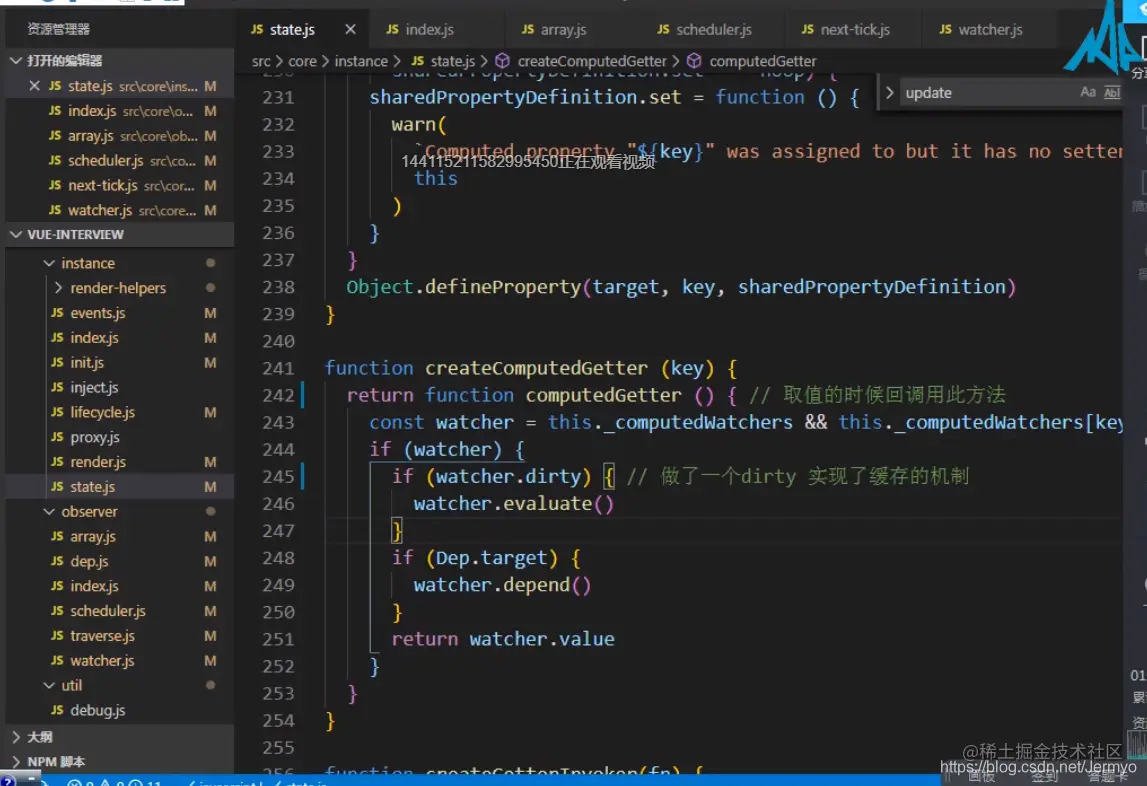
Task: Click createComputedGetter breadcrumb symbol
Action: (x=592, y=61)
